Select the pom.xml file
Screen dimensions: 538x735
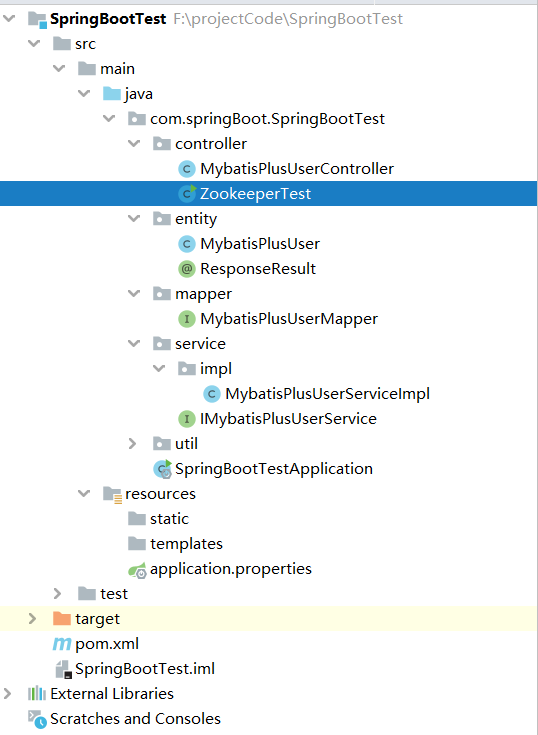pos(107,644)
